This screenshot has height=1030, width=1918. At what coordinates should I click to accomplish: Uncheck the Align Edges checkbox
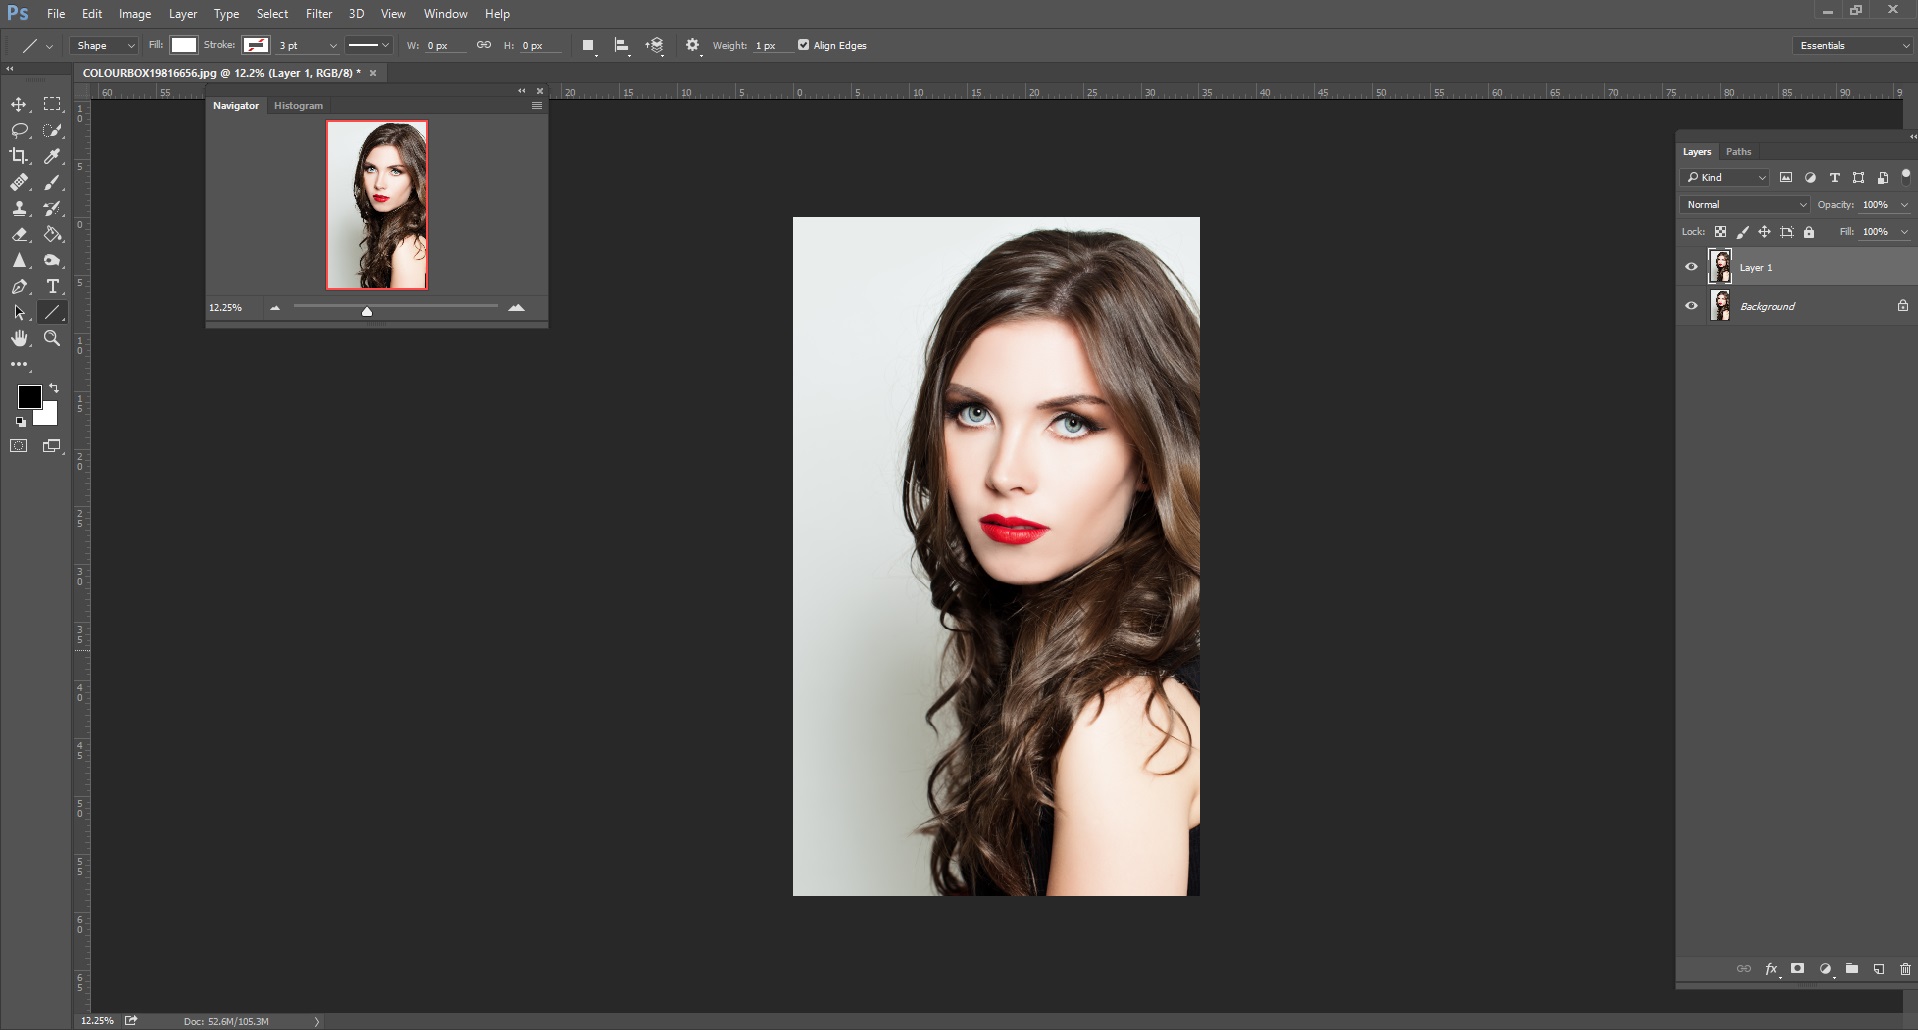[803, 45]
